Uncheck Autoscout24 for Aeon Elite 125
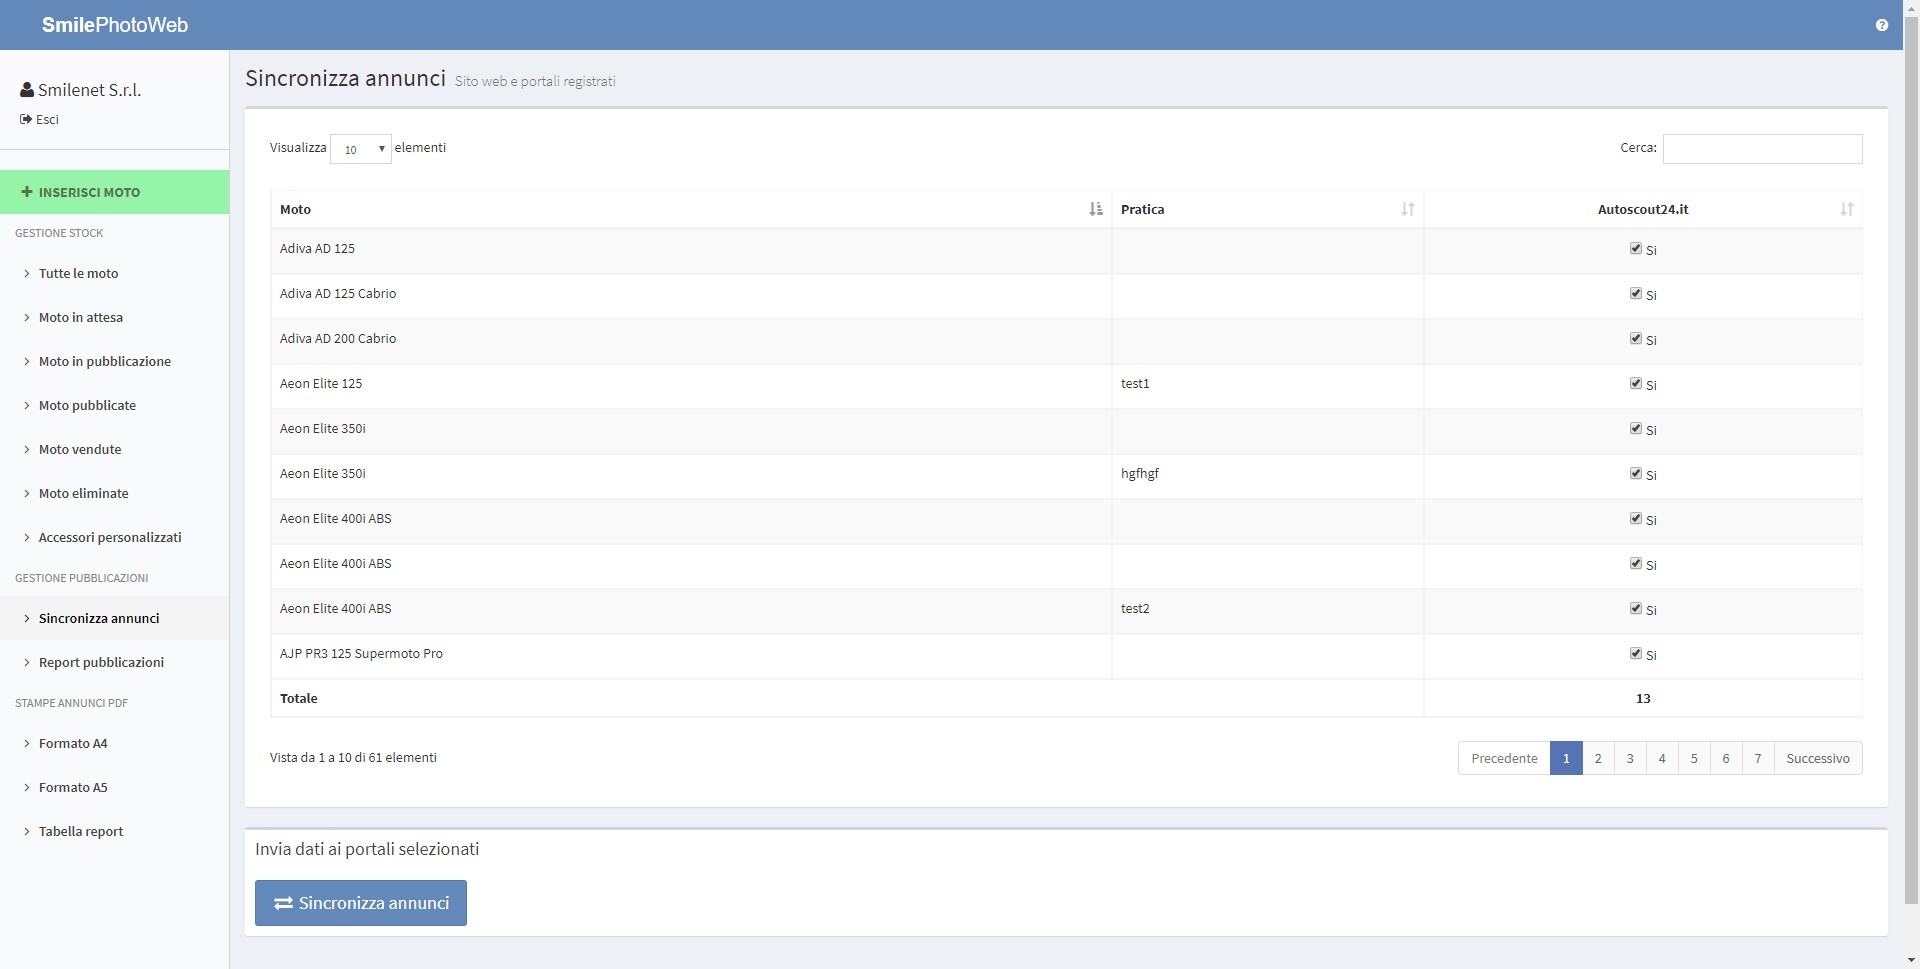 click(1636, 383)
